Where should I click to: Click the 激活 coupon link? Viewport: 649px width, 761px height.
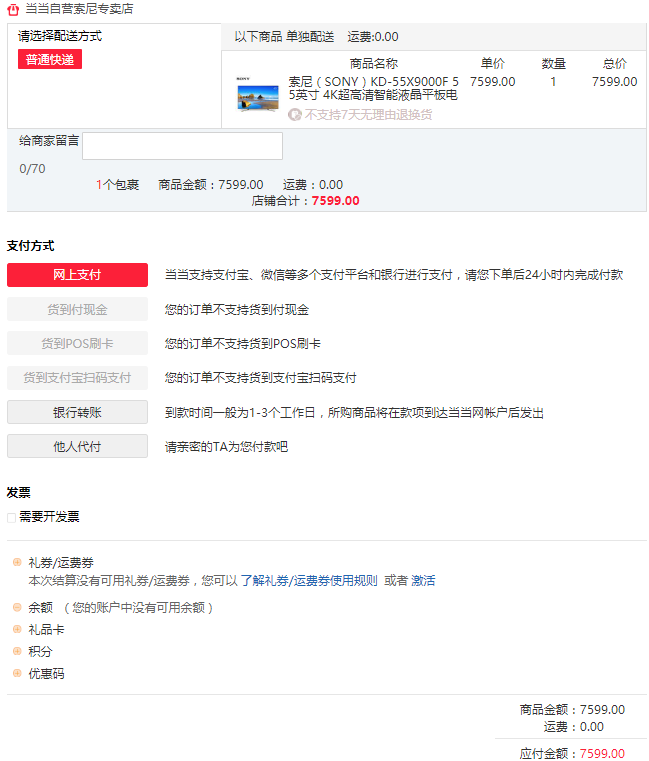click(x=423, y=580)
